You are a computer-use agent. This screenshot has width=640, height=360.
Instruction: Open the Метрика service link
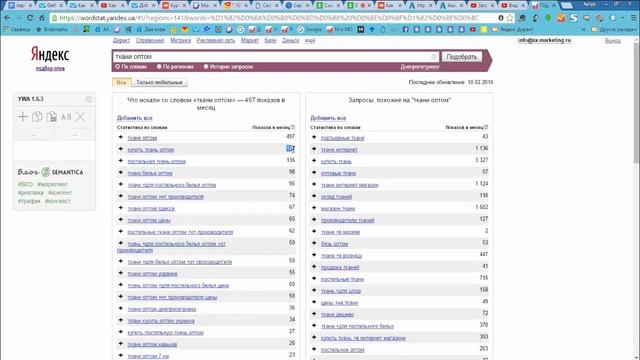click(180, 40)
